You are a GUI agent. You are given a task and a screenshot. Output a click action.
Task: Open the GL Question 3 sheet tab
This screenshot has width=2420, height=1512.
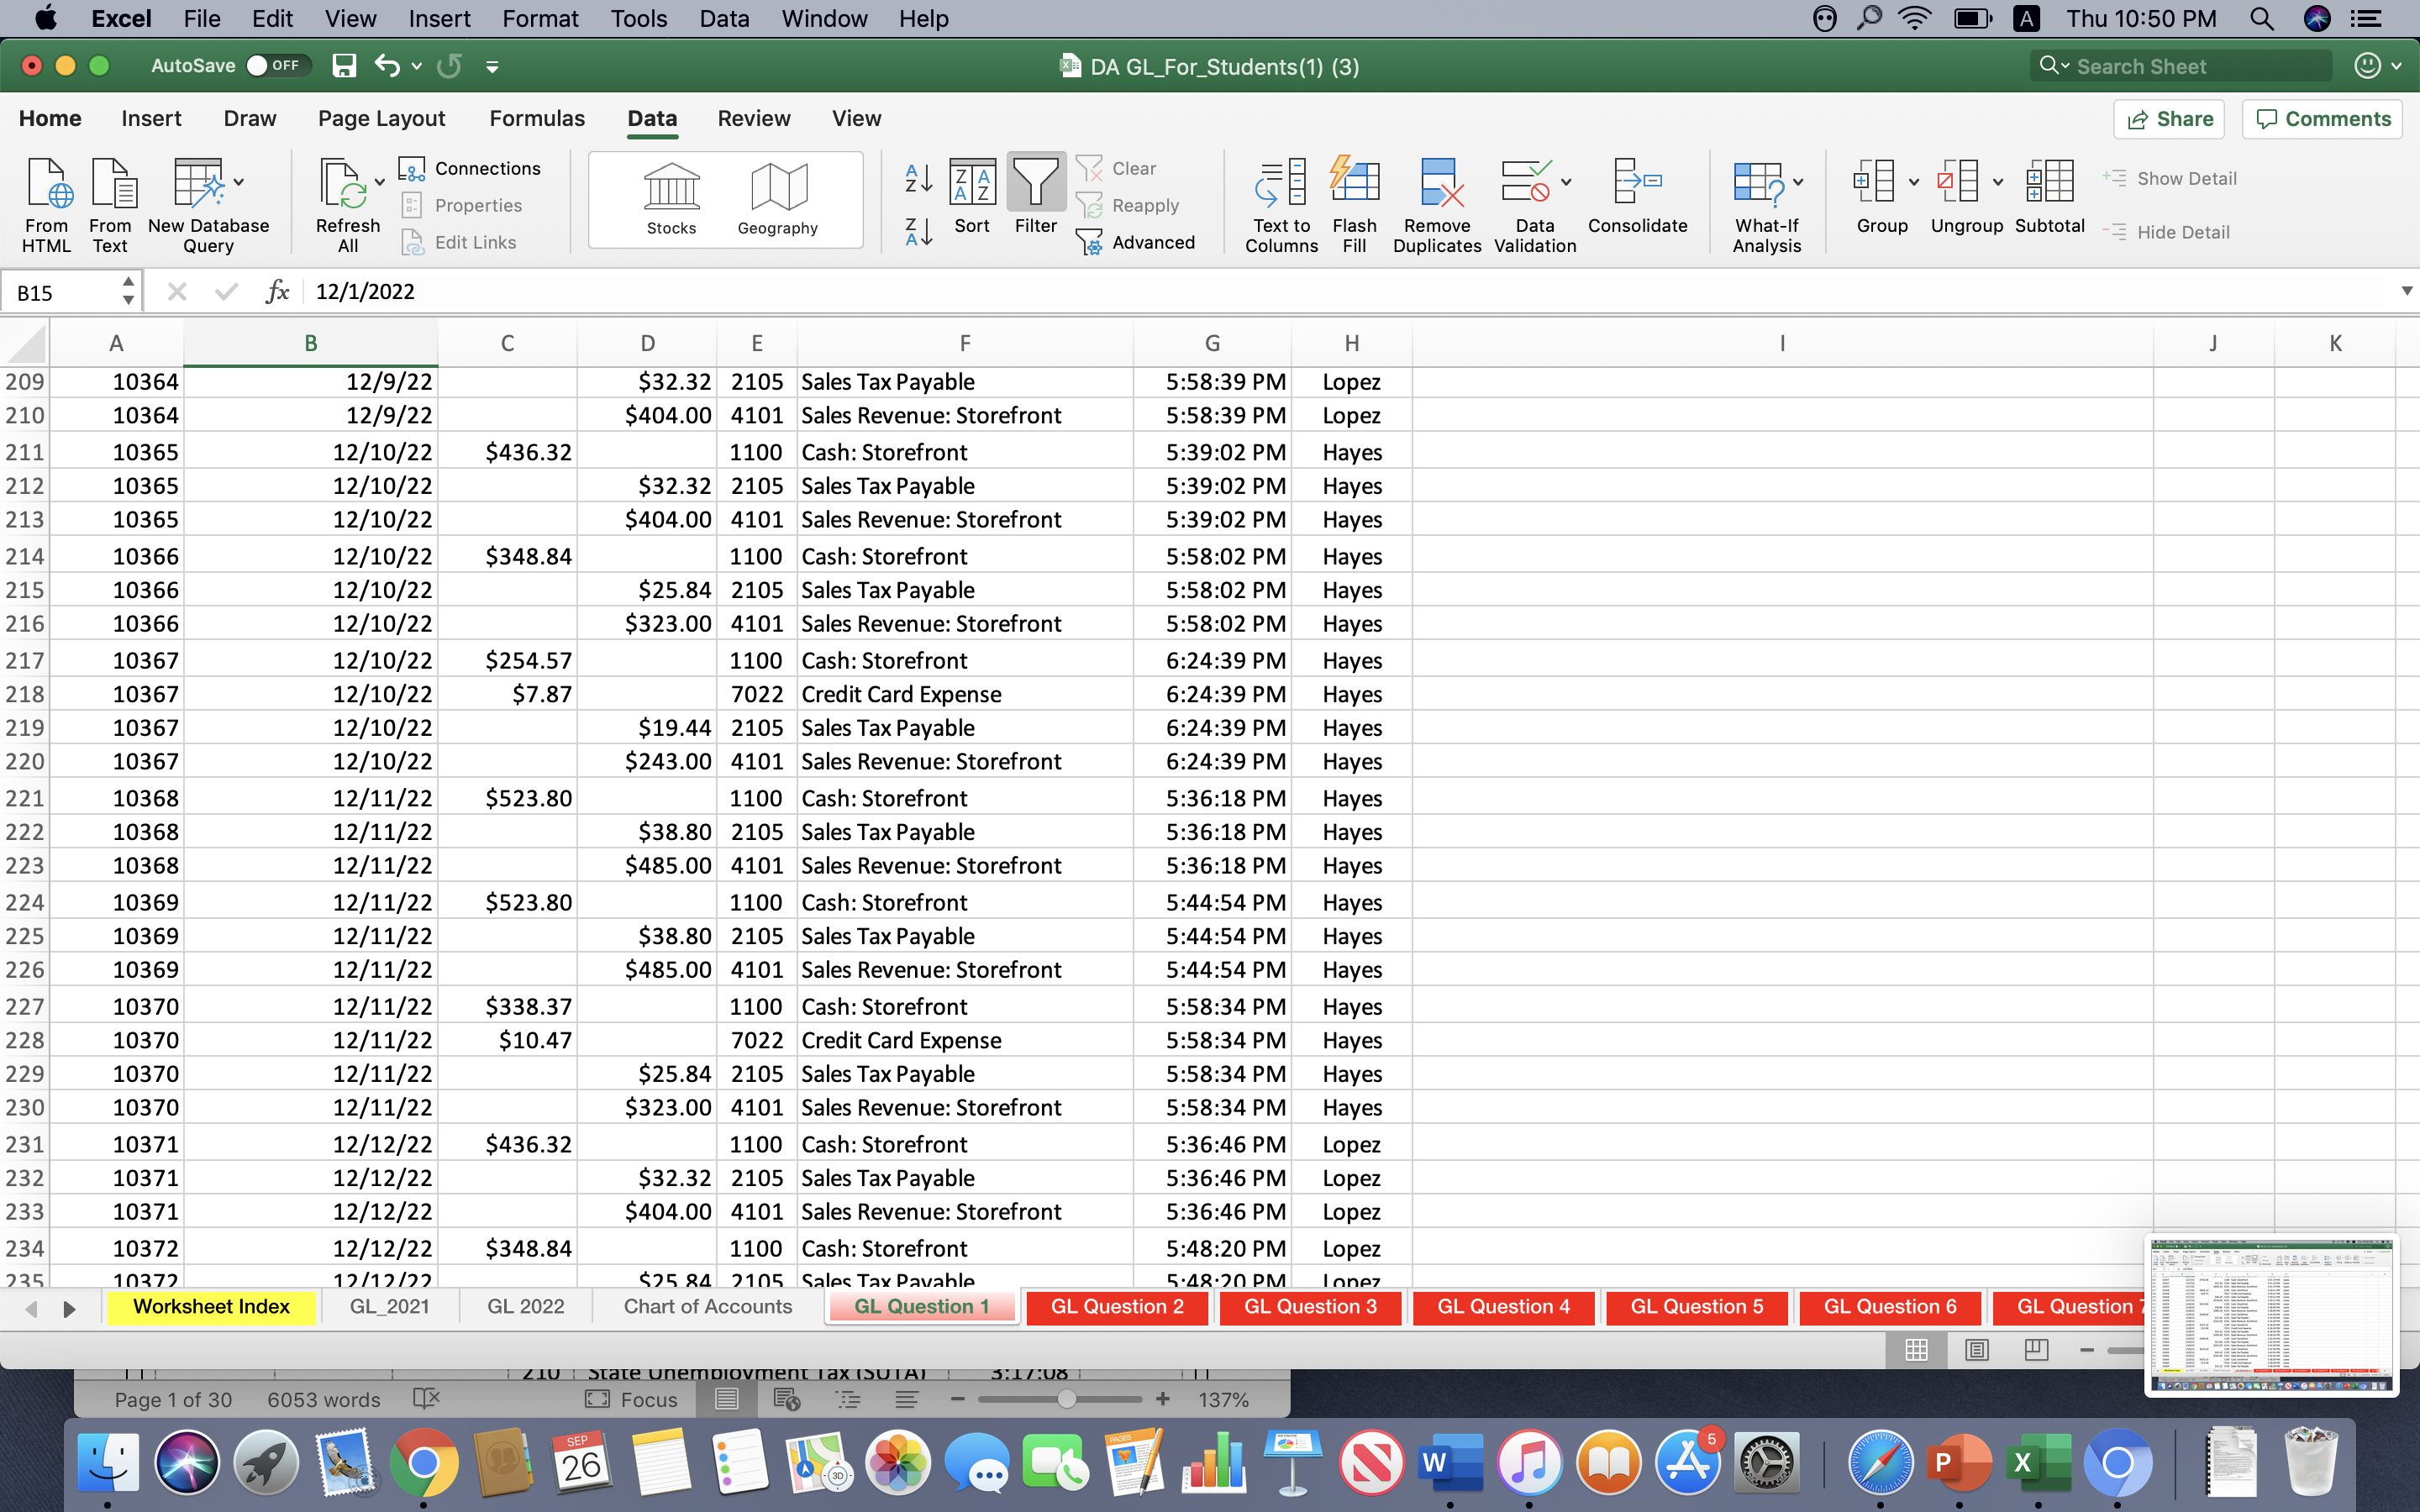[1310, 1306]
